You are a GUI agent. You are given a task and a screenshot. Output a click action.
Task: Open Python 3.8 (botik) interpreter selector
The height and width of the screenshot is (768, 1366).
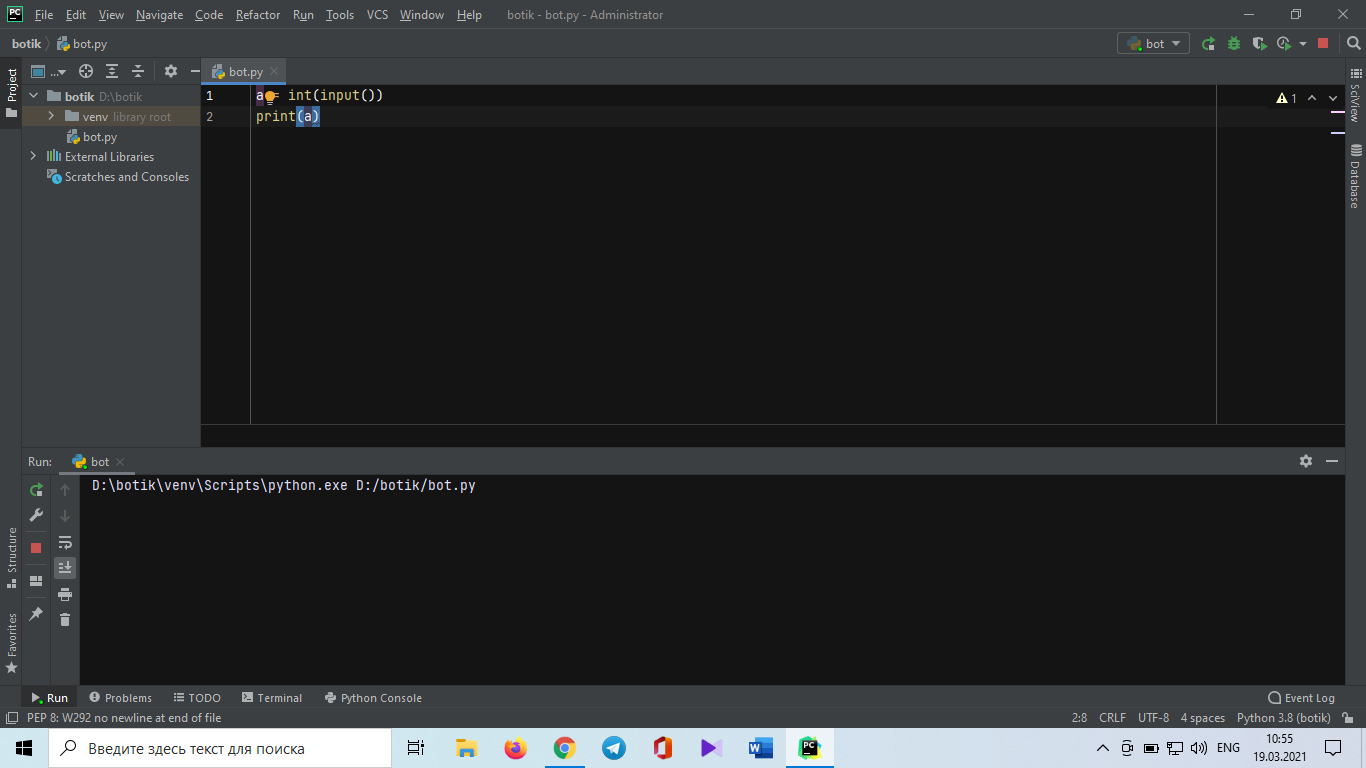pyautogui.click(x=1283, y=718)
